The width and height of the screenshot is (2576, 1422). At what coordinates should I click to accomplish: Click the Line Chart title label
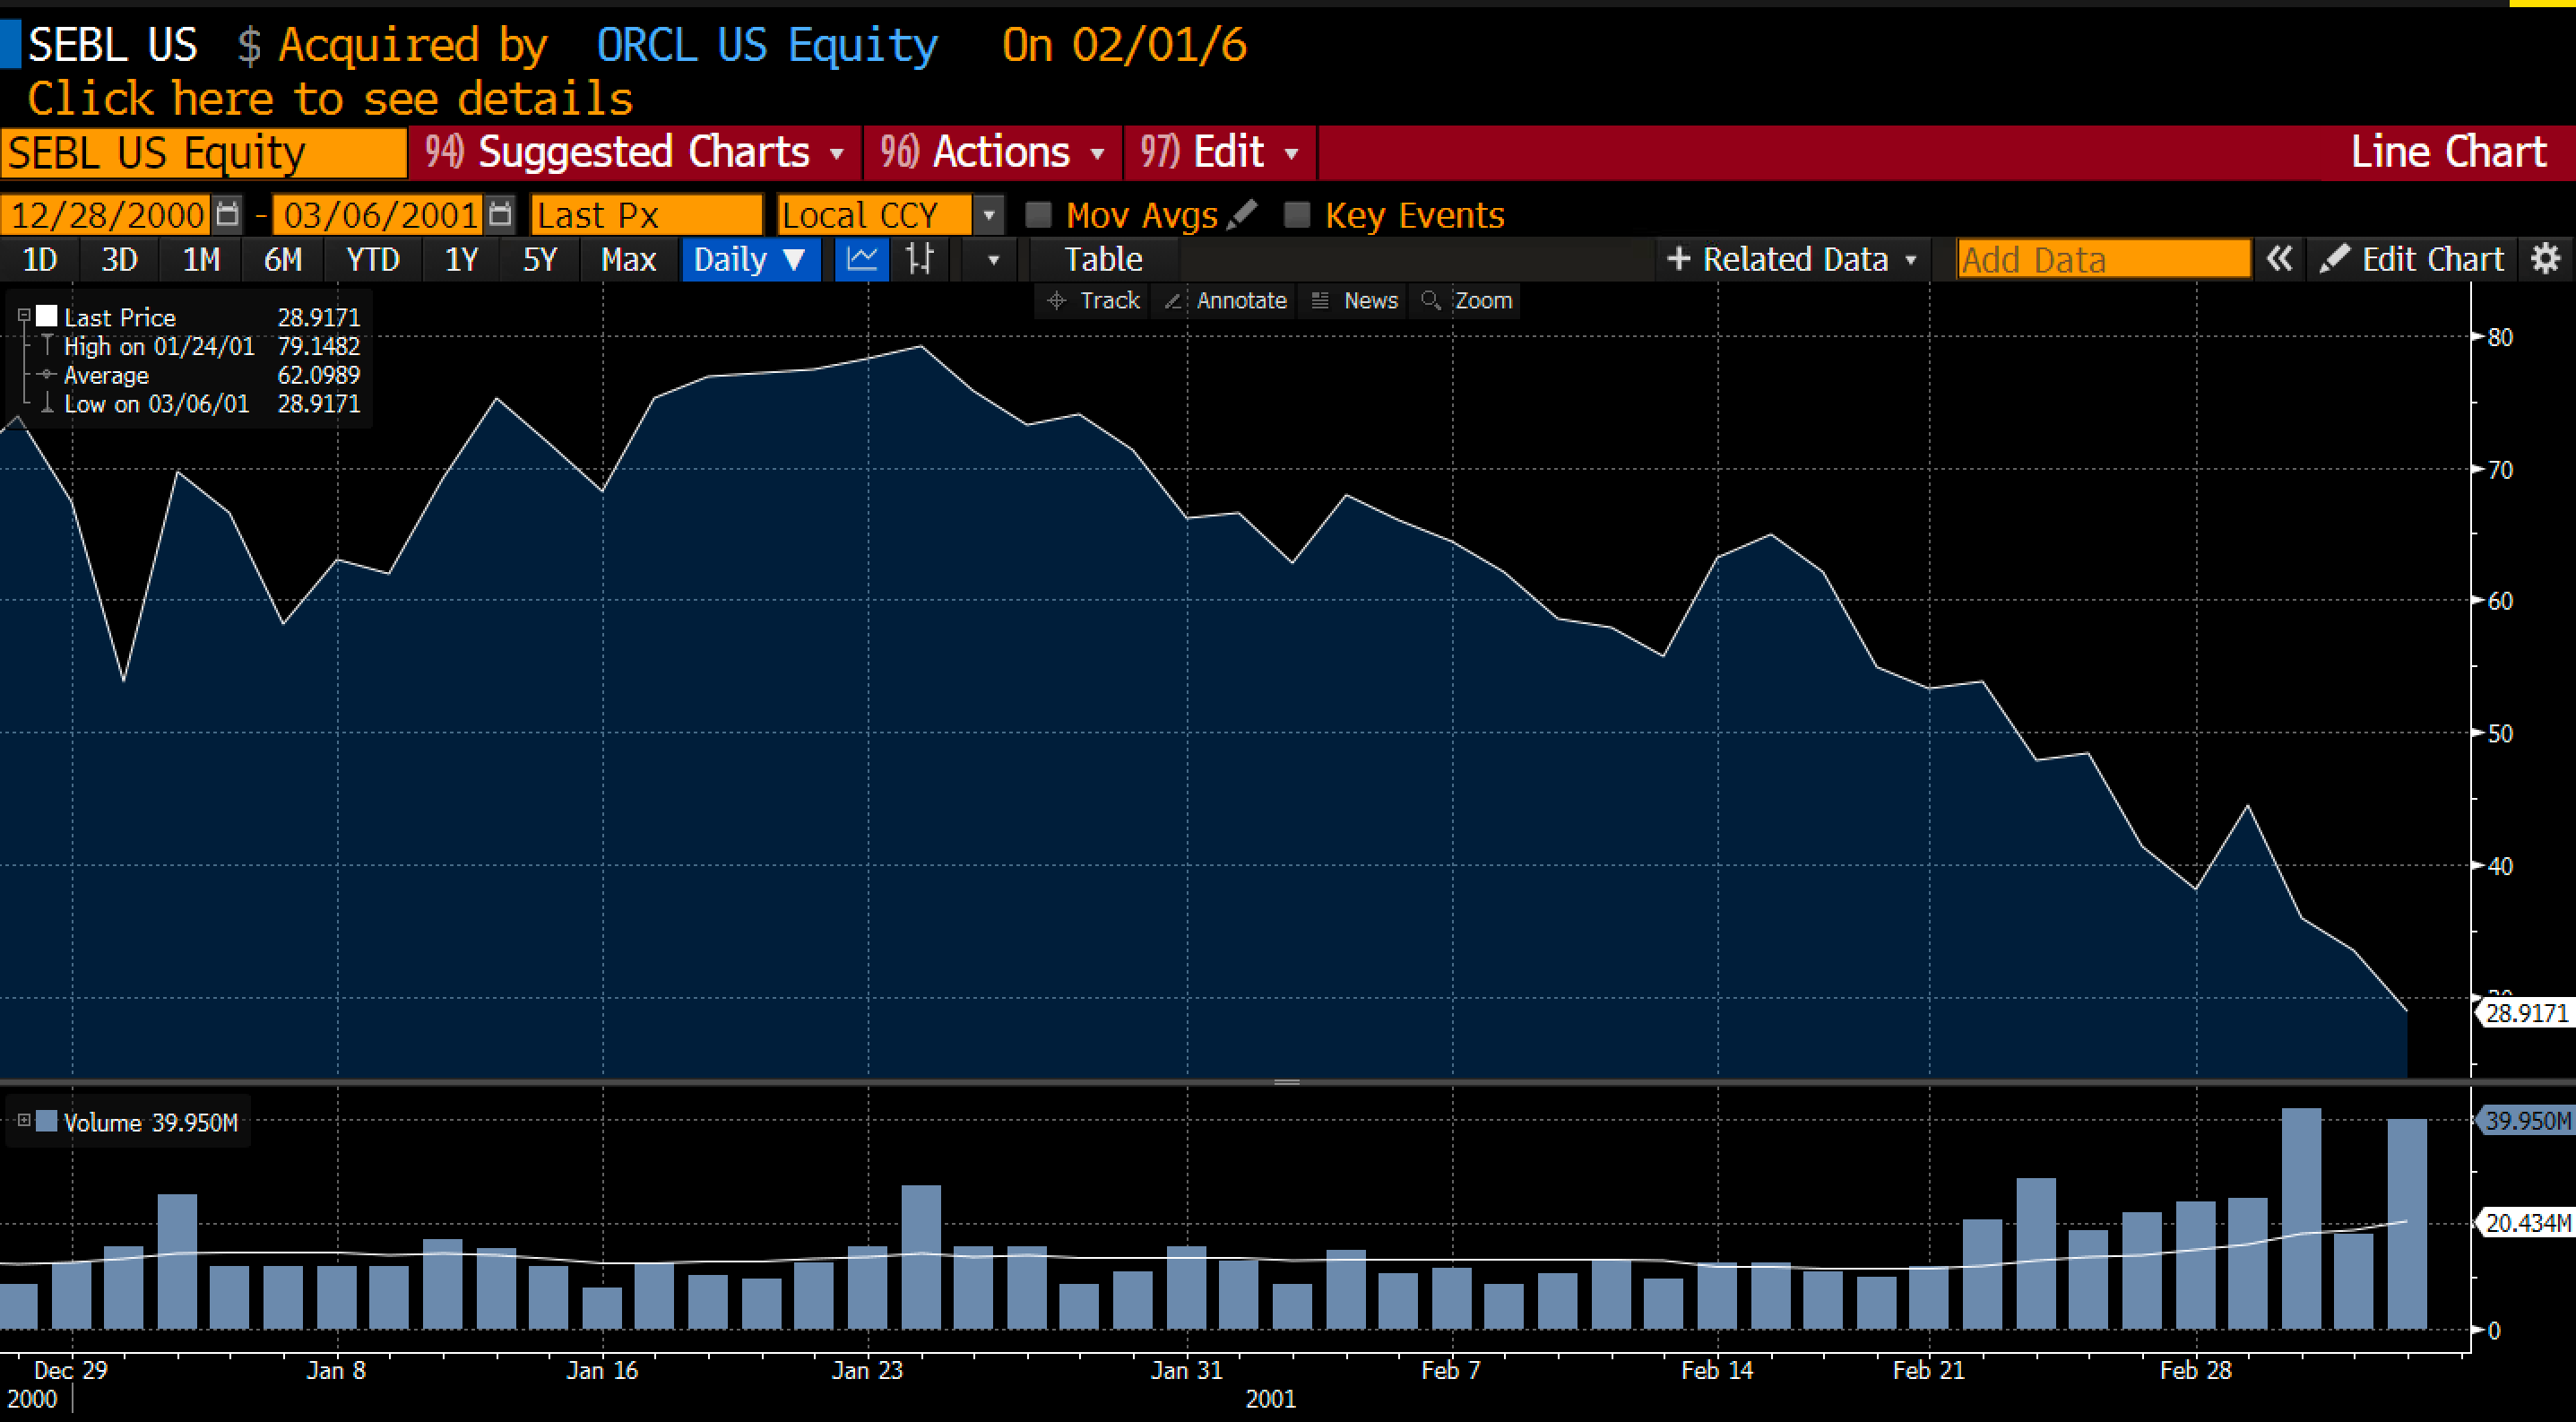pos(2447,152)
